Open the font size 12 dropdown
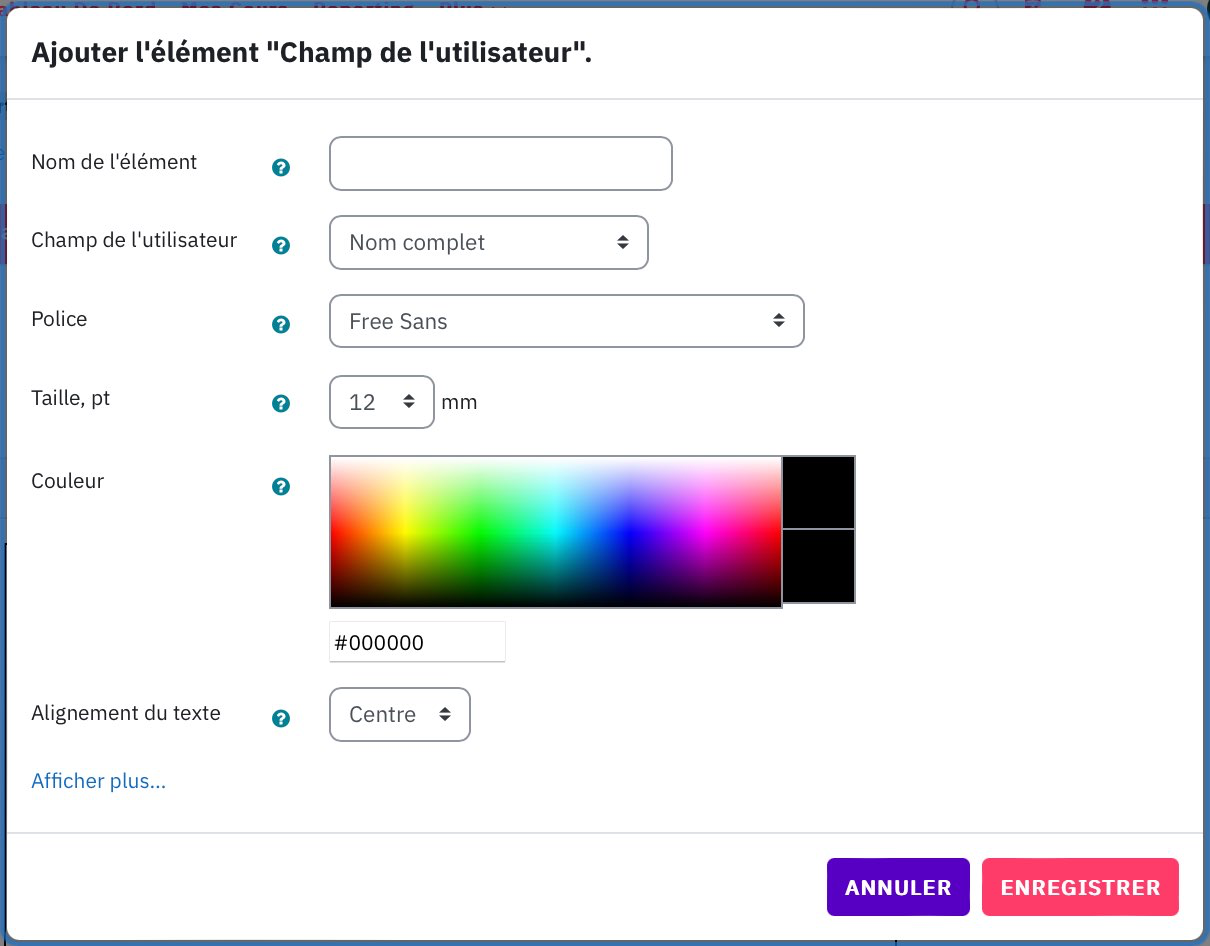The height and width of the screenshot is (946, 1210). tap(382, 402)
